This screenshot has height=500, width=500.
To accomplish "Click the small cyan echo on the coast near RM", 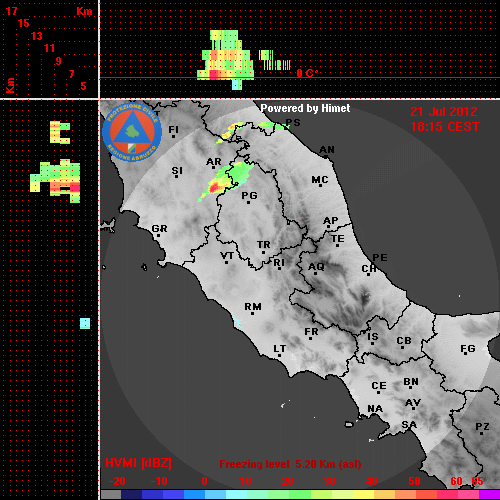I will [x=238, y=323].
